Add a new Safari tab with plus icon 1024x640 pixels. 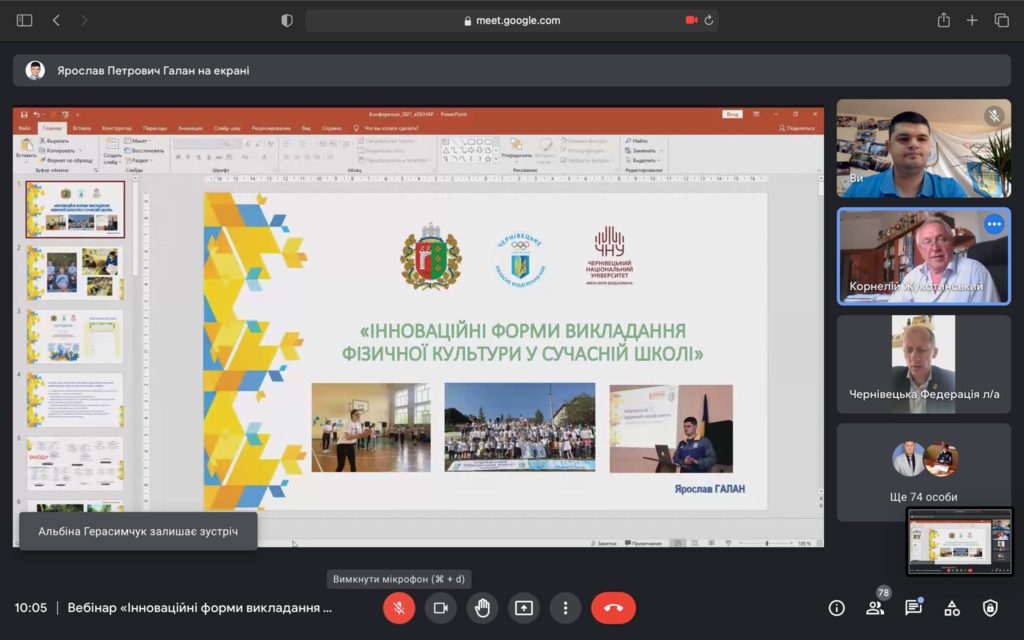pyautogui.click(x=972, y=20)
